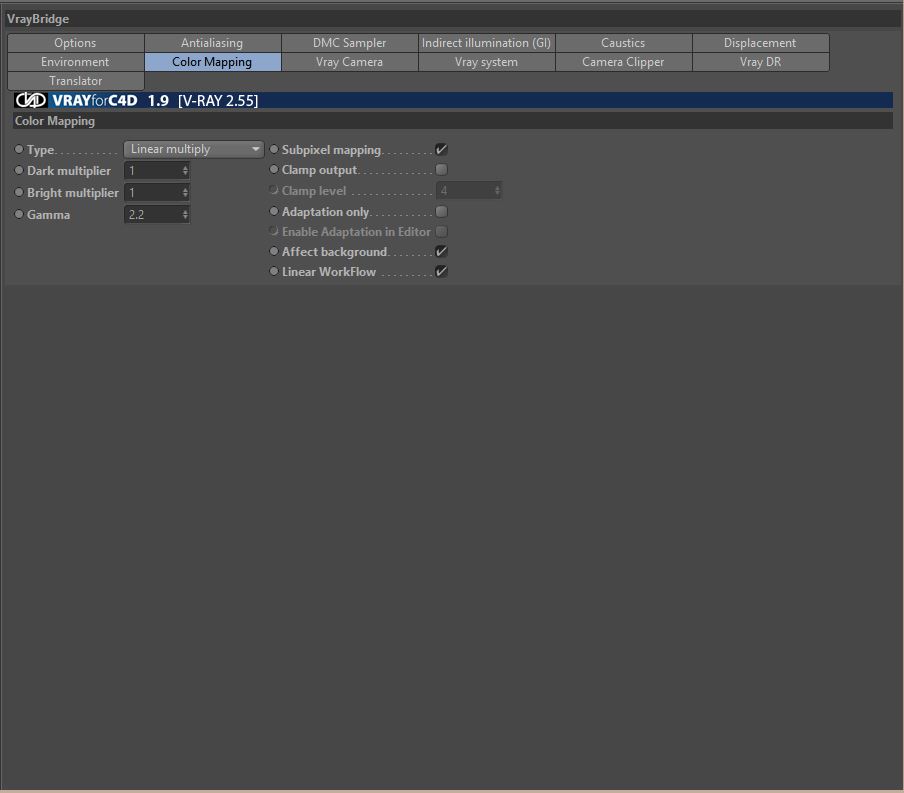Click the Gamma stepper arrows
This screenshot has width=904, height=793.
tap(185, 215)
